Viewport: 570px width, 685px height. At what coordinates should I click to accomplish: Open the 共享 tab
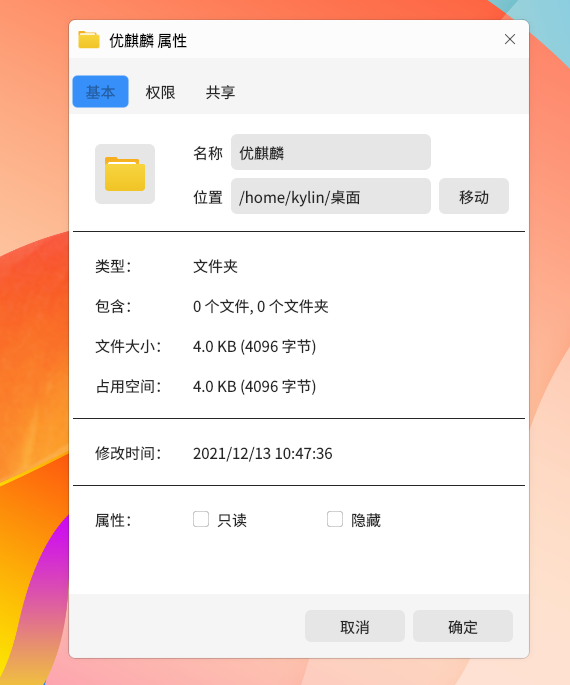tap(220, 92)
